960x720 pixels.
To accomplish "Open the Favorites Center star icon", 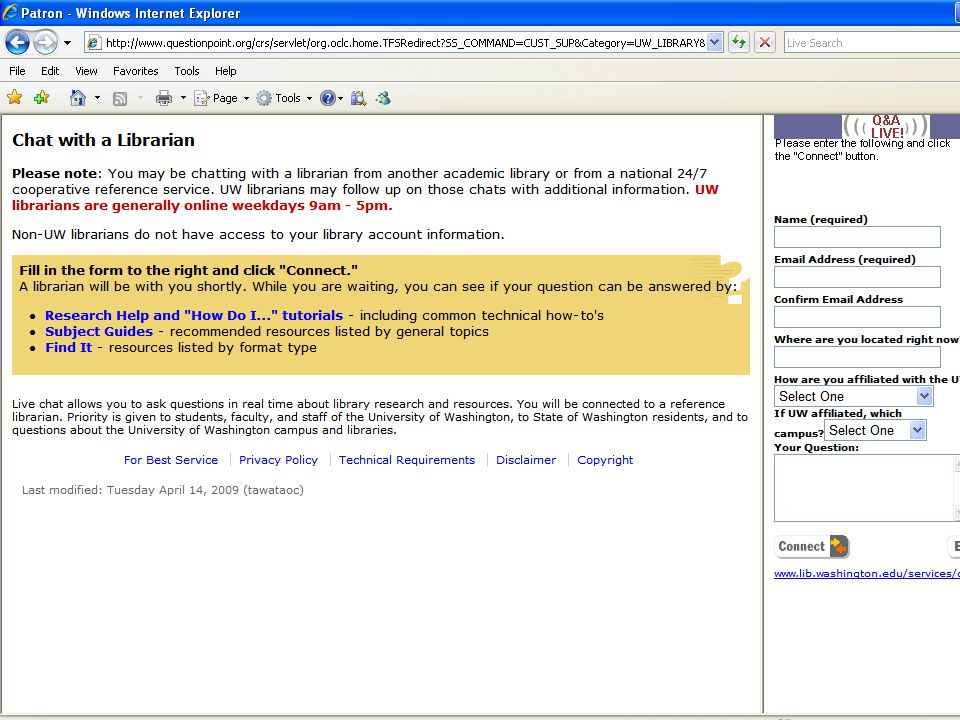I will click(15, 97).
